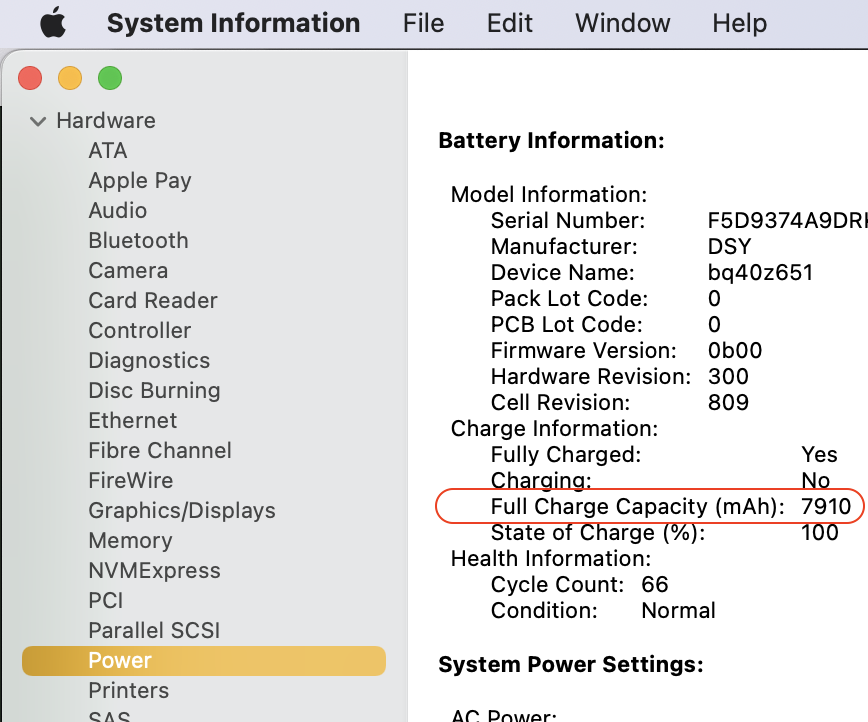The height and width of the screenshot is (722, 868).
Task: Select Apple Pay in the sidebar
Action: (x=140, y=180)
